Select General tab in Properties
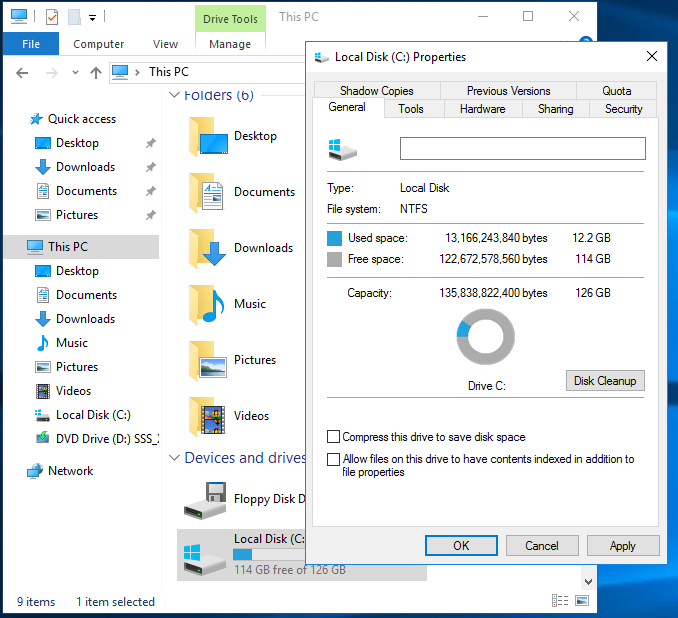This screenshot has width=678, height=618. click(x=347, y=107)
